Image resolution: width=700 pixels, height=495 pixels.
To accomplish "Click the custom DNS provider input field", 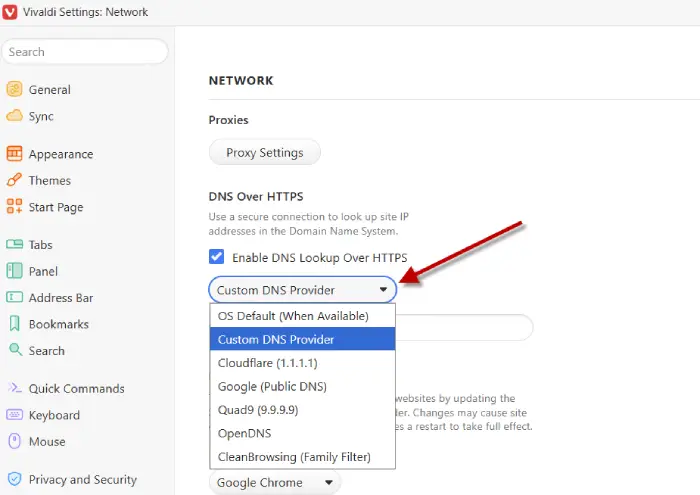I will tap(463, 327).
